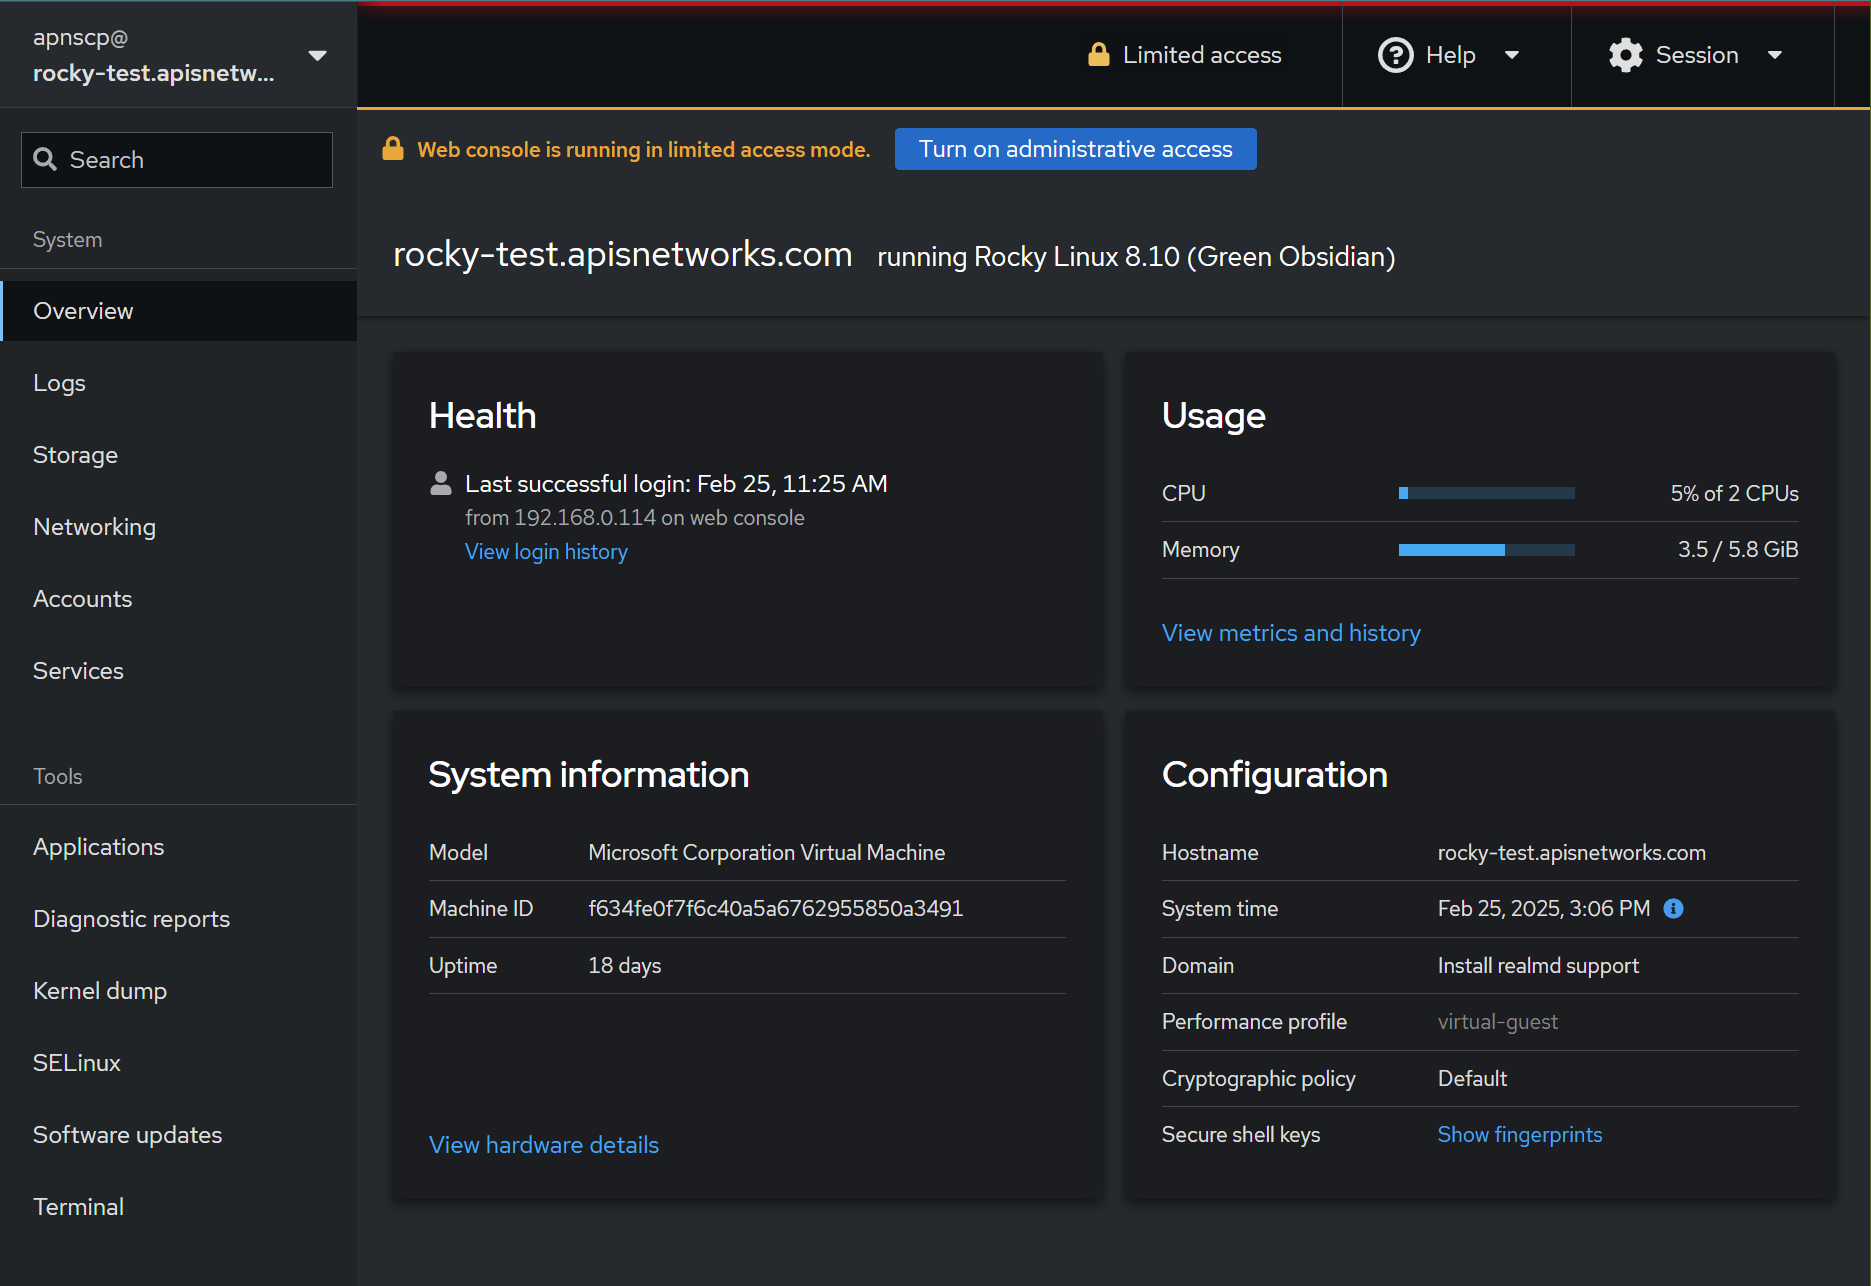Click the Memory usage progress bar
The height and width of the screenshot is (1286, 1871).
tap(1486, 550)
